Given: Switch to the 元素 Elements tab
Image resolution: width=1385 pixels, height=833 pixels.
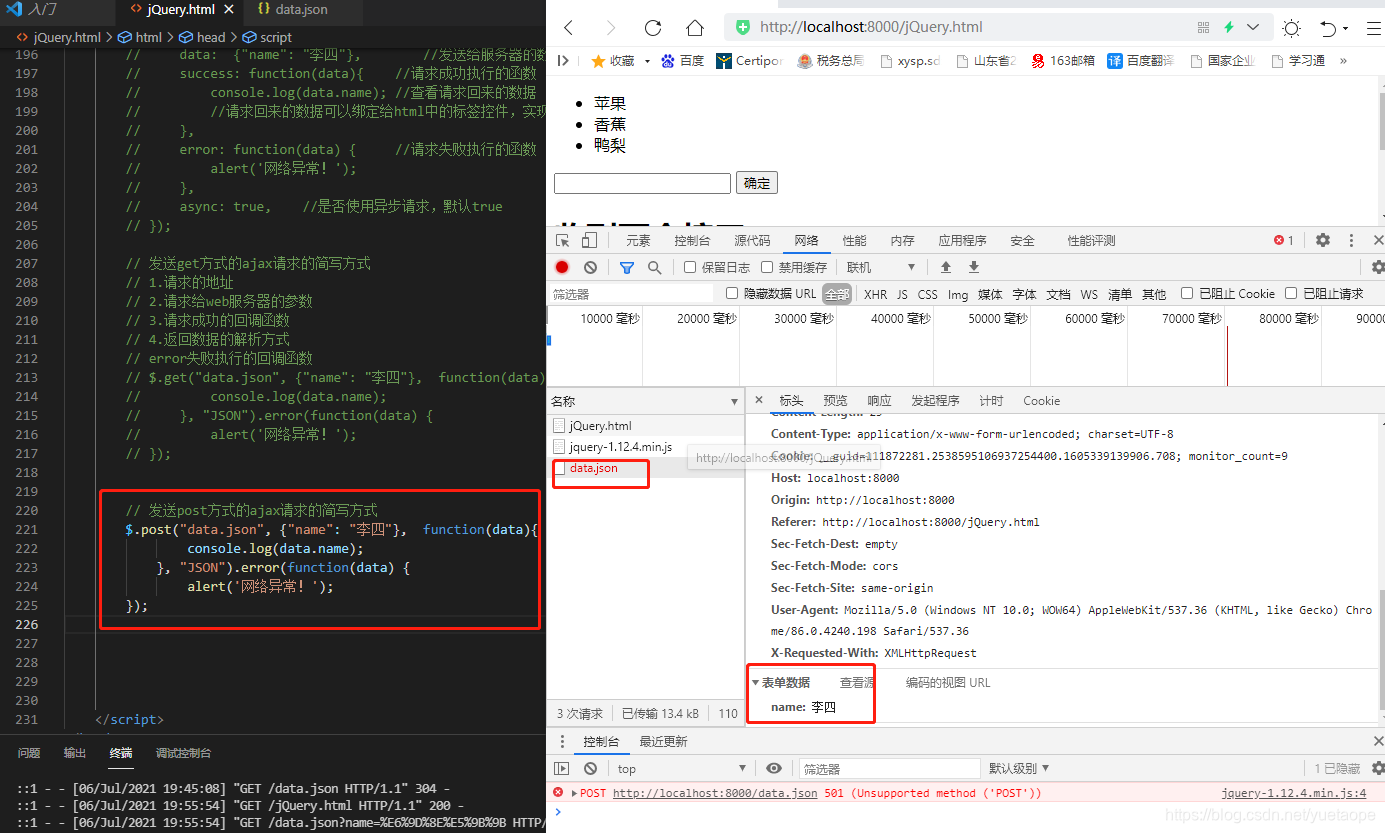Looking at the screenshot, I should tap(638, 240).
